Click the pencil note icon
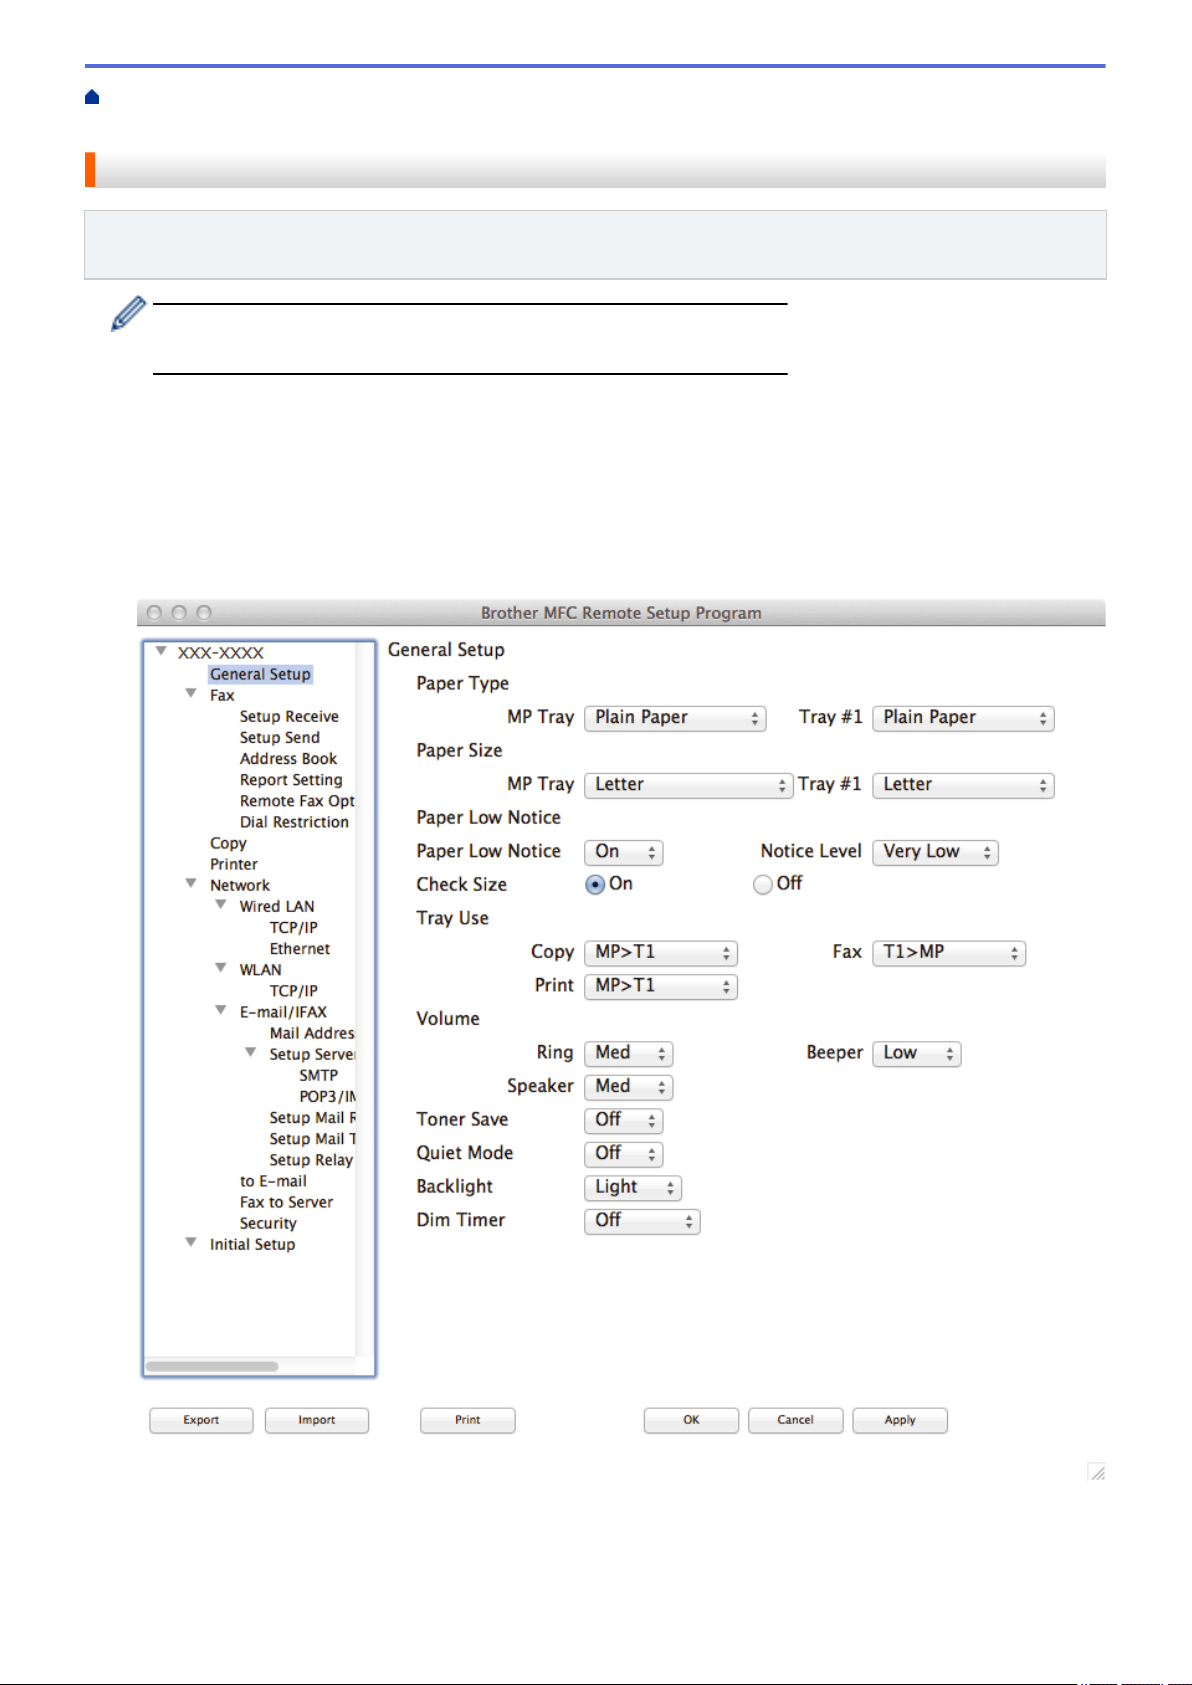Image resolution: width=1192 pixels, height=1685 pixels. (128, 313)
